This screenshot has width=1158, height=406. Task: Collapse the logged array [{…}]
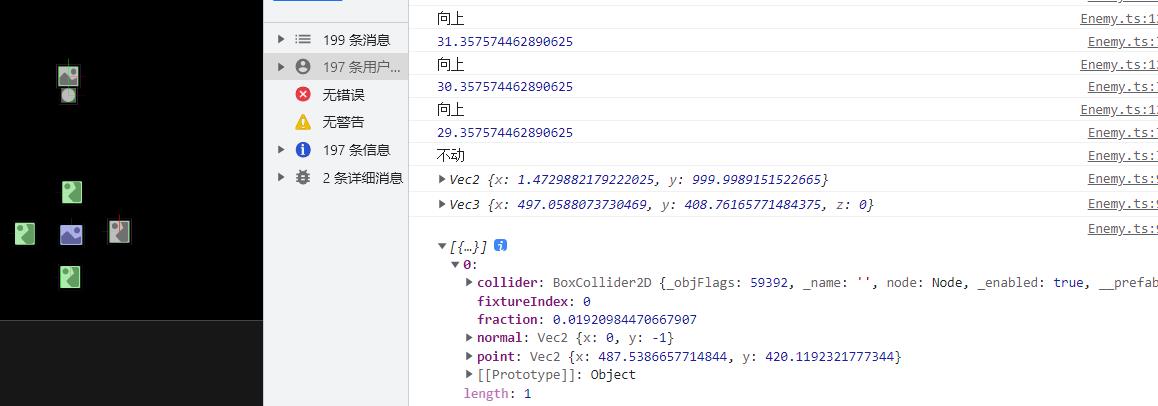pos(442,246)
